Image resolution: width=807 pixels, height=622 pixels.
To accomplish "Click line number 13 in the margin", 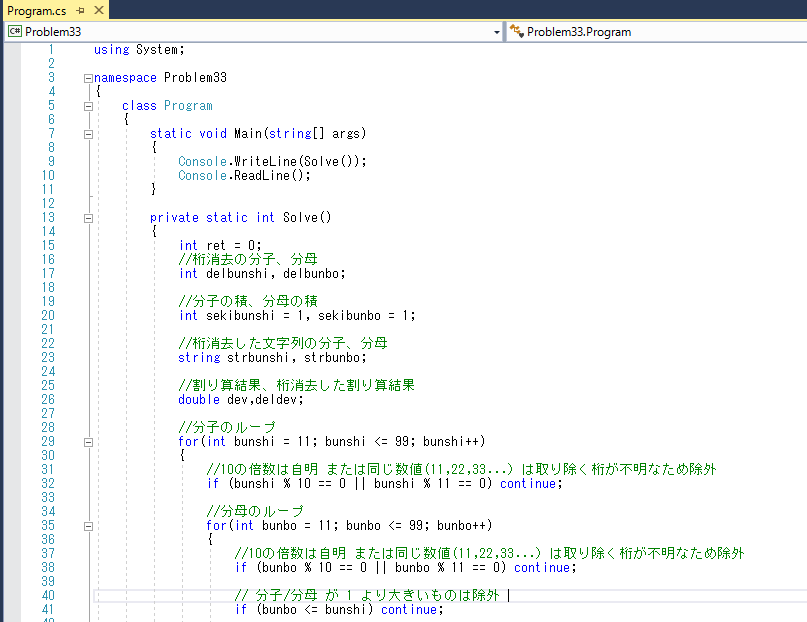I will 48,218.
